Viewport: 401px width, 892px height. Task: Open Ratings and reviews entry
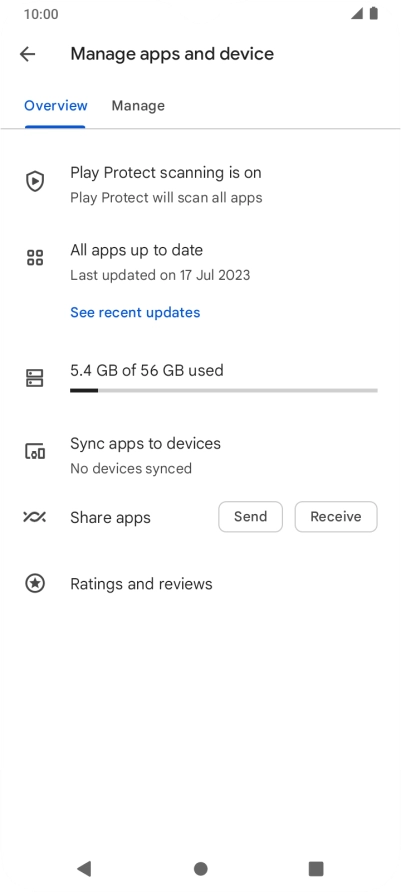tap(200, 584)
